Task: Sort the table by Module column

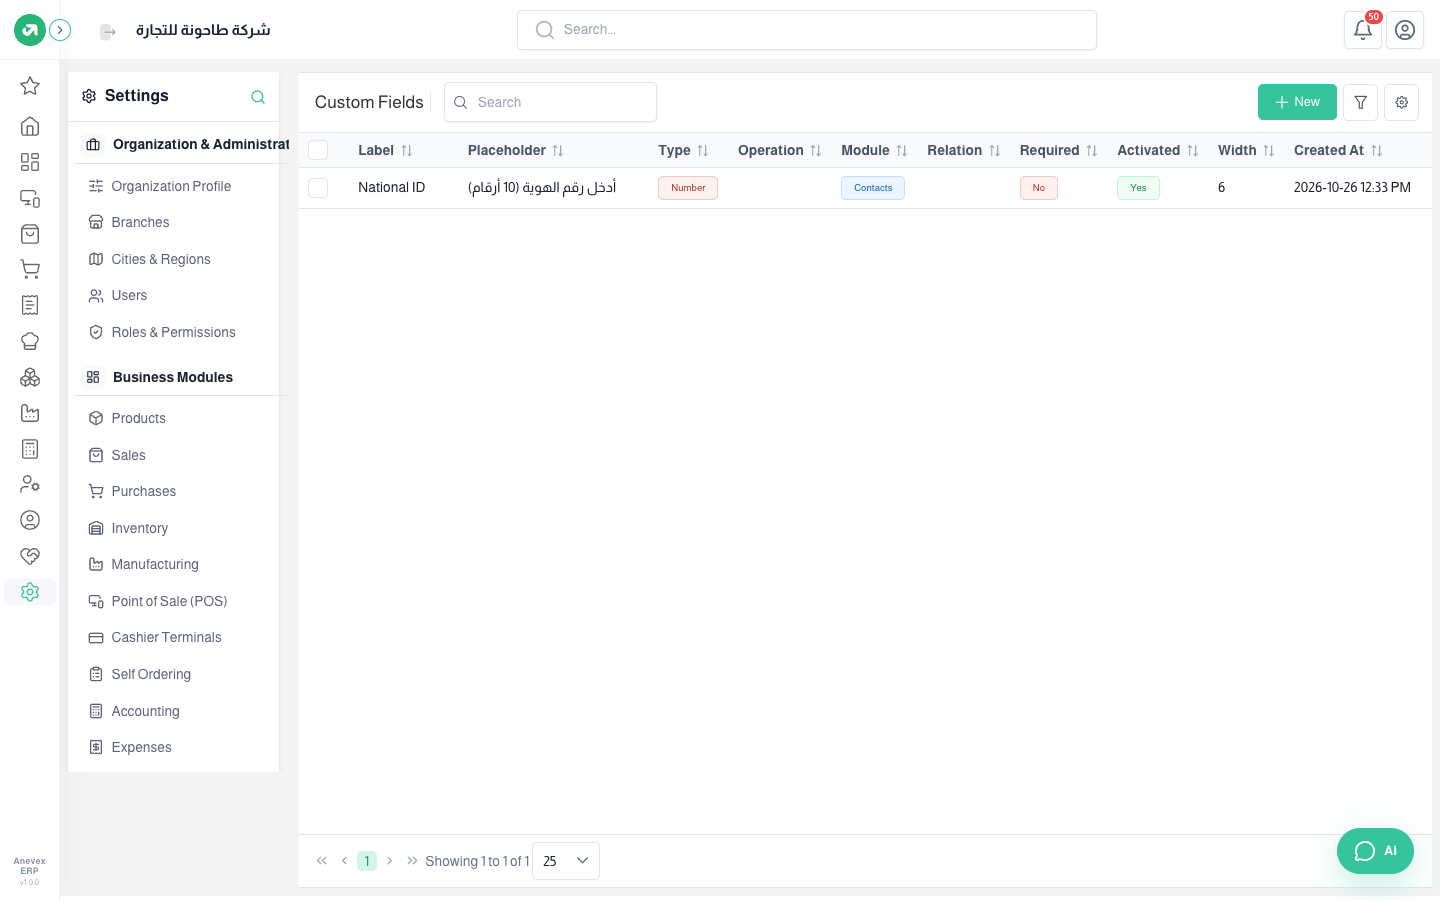Action: point(874,150)
